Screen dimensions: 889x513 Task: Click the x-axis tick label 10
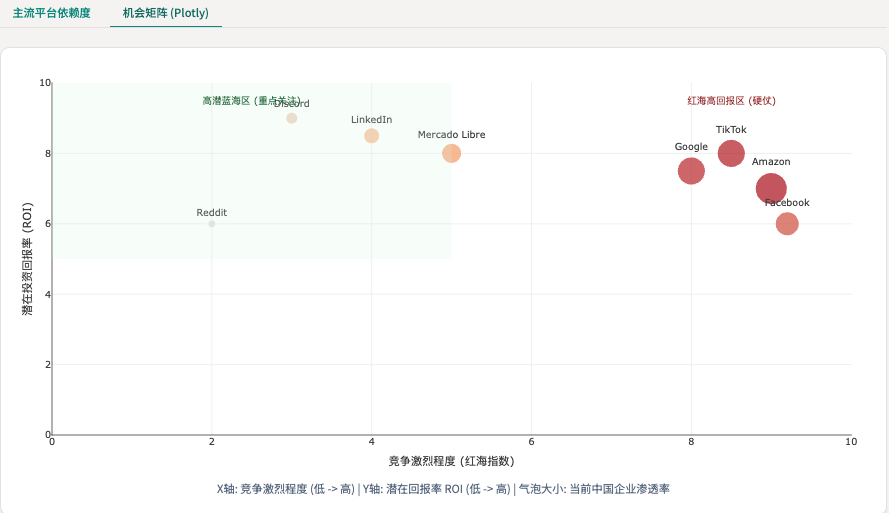(x=850, y=441)
